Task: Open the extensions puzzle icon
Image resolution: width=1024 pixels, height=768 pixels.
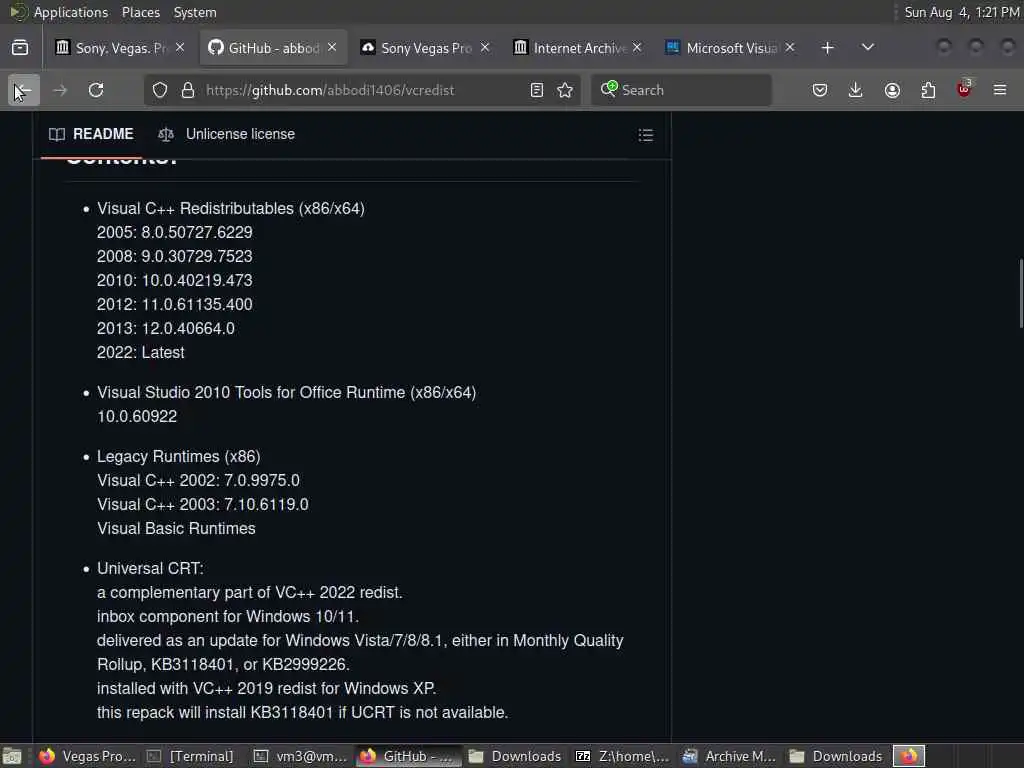Action: click(x=928, y=90)
